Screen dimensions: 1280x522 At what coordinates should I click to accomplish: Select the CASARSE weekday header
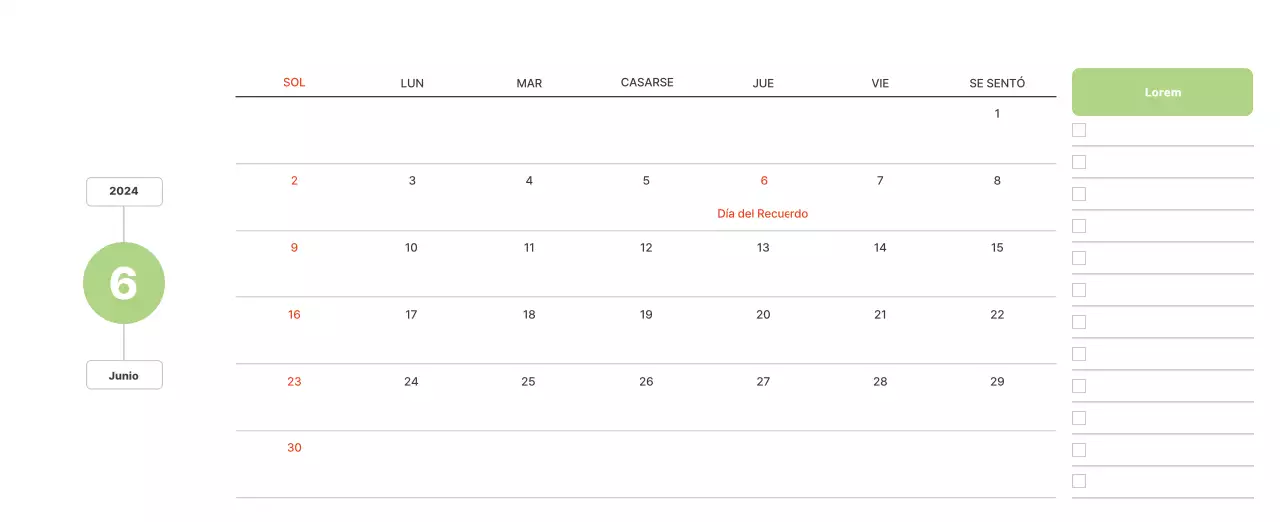point(647,82)
